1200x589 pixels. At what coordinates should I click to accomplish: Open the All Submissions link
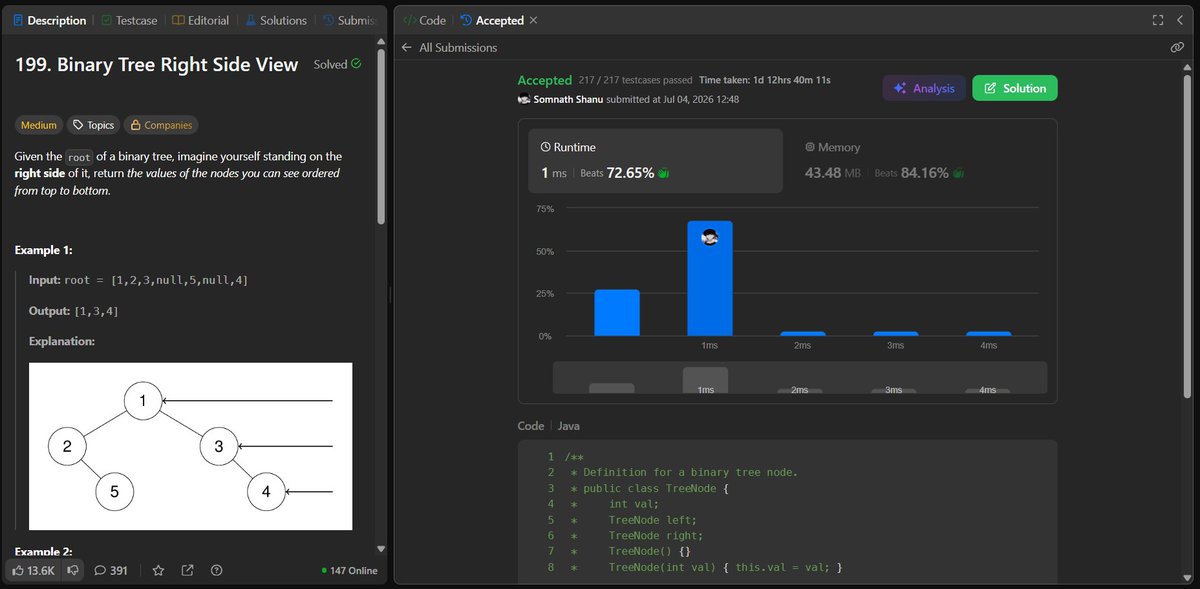pyautogui.click(x=458, y=47)
